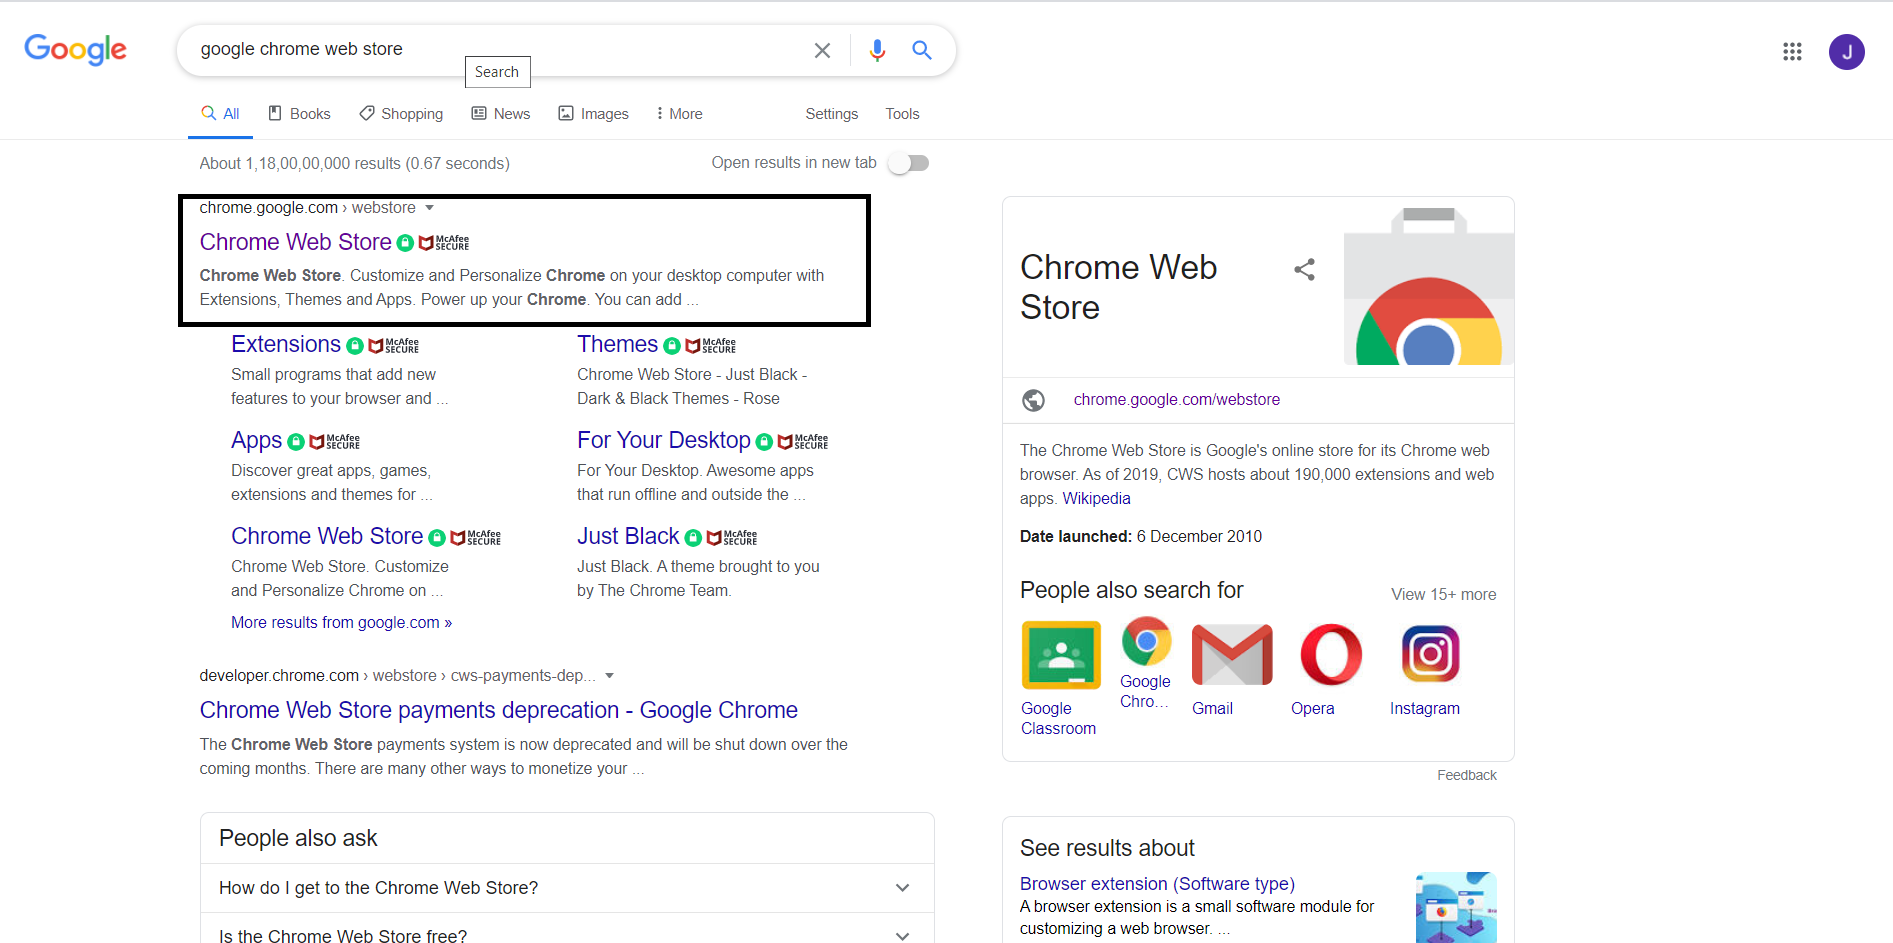Open the Instagram icon

(1430, 654)
